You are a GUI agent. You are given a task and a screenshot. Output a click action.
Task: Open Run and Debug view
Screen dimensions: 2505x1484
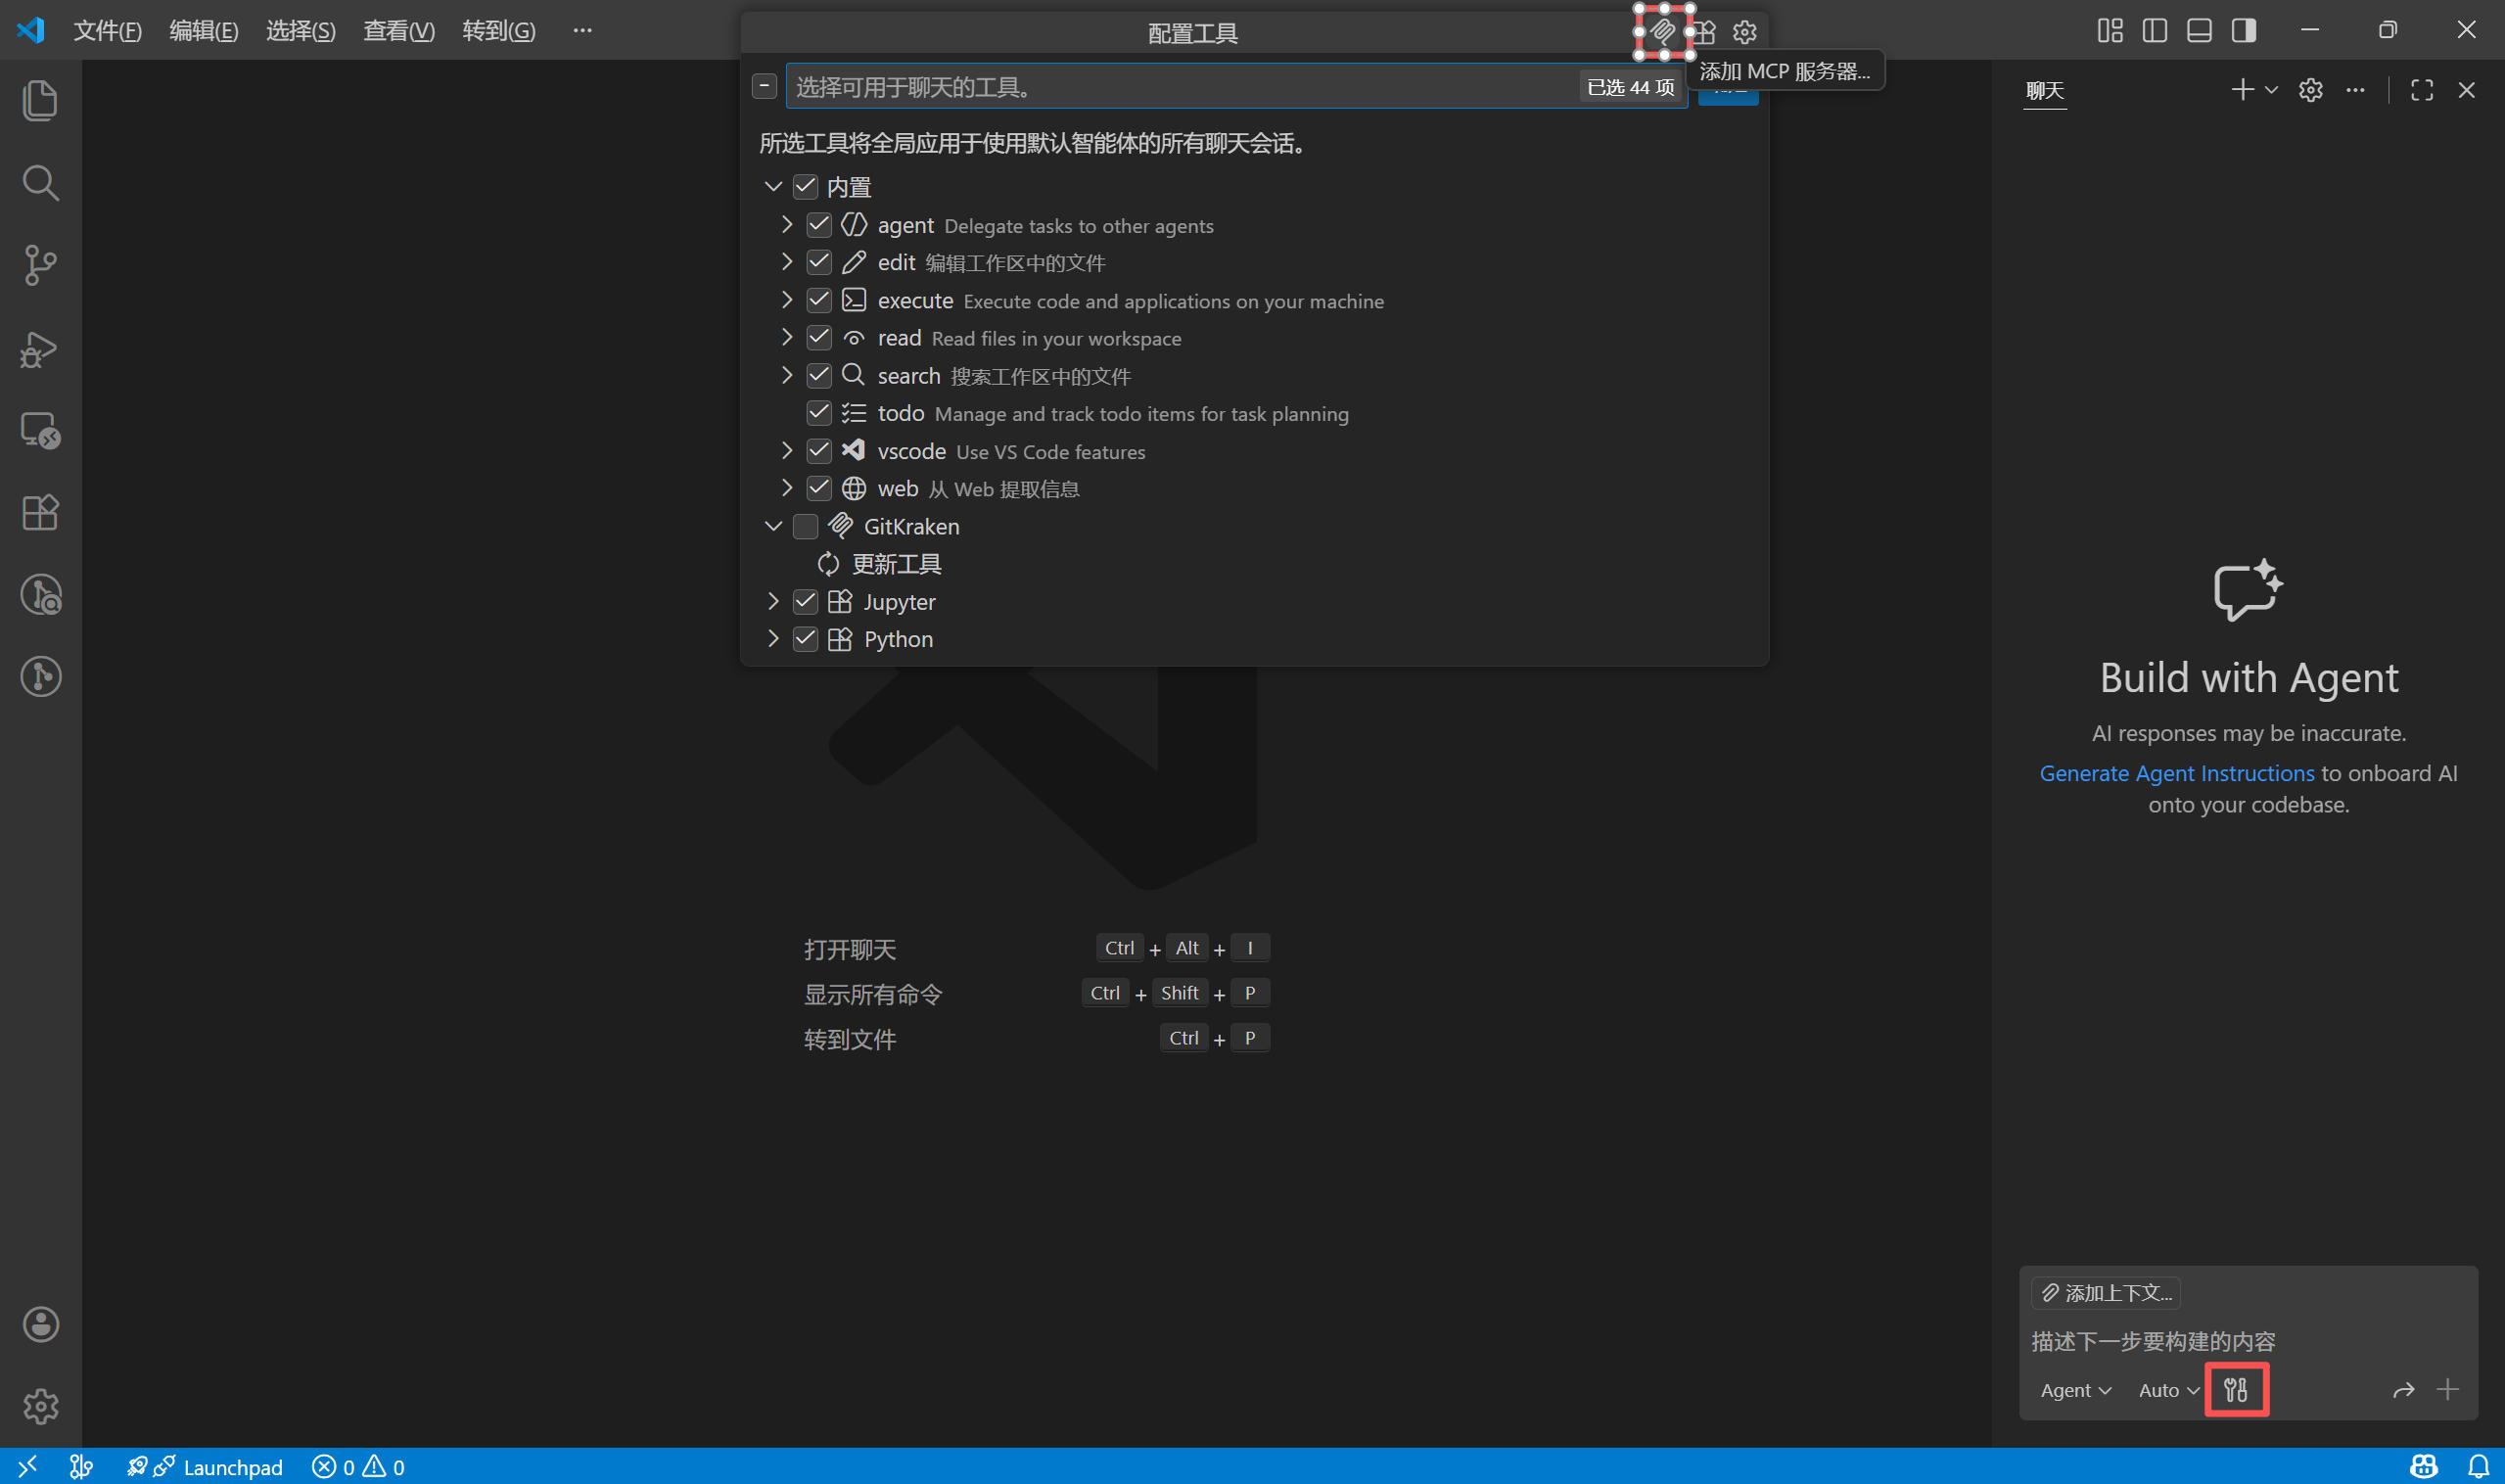tap(40, 348)
